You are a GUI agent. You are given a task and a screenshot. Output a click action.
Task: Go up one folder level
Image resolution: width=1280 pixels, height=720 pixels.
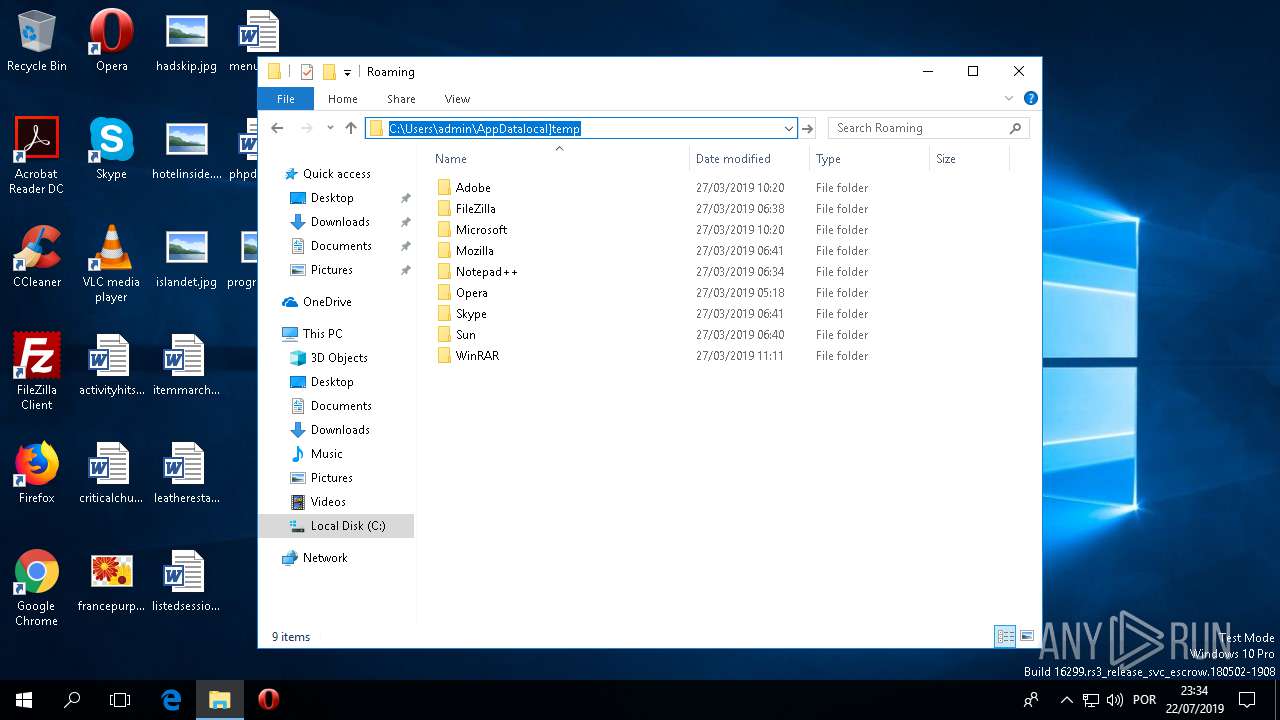click(351, 128)
